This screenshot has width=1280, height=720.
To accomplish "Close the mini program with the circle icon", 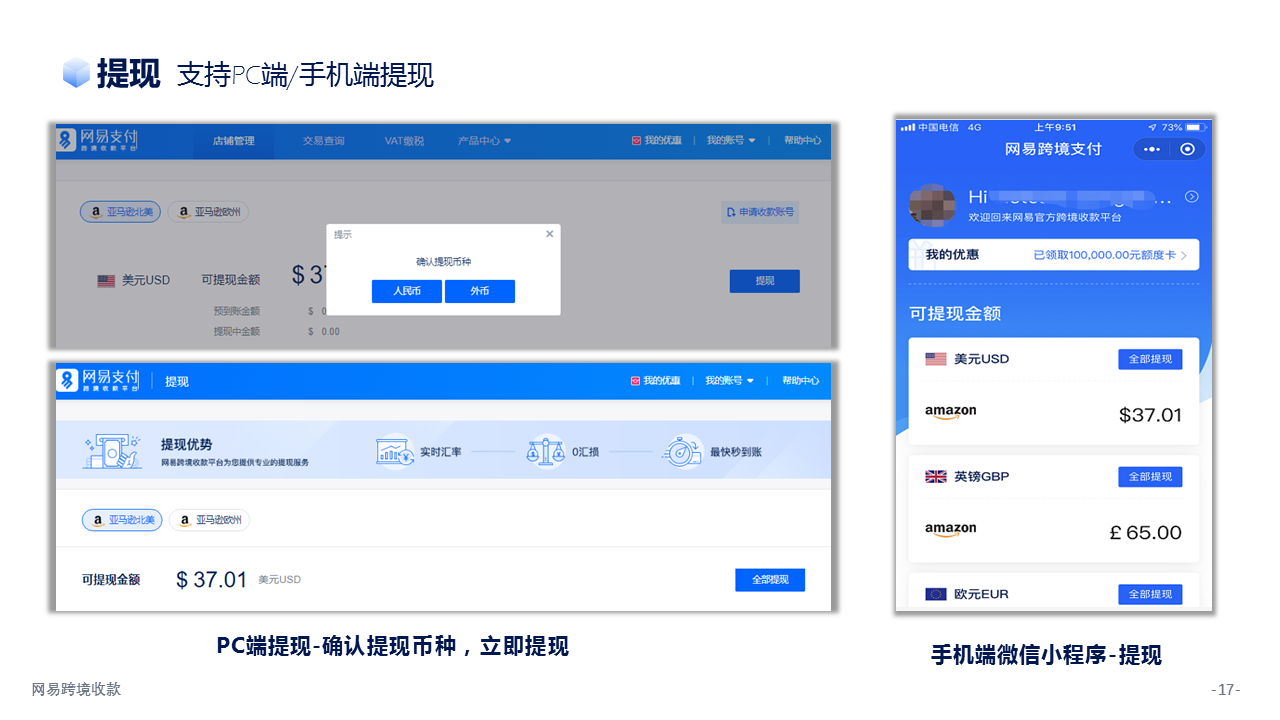I will point(1187,149).
